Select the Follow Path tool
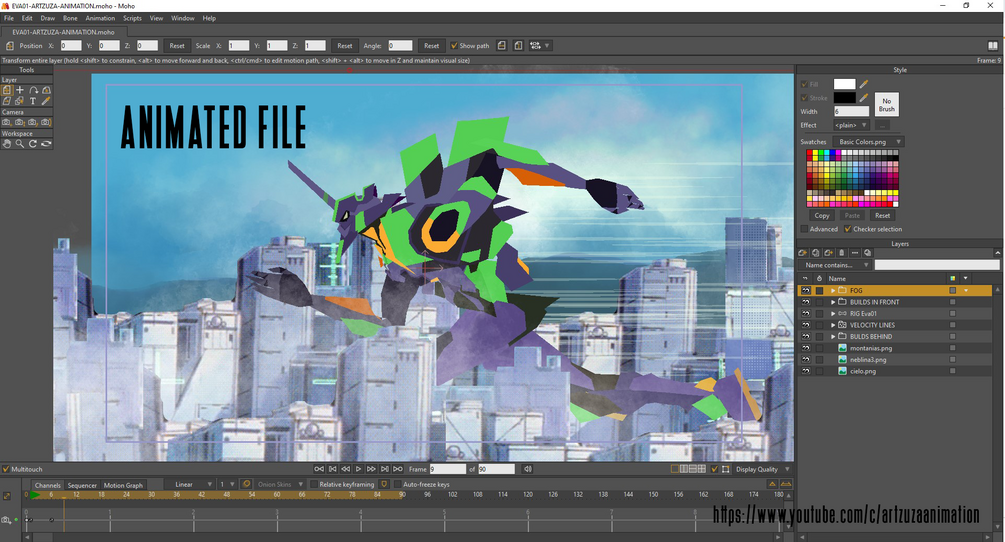Viewport: 1005px width, 542px height. pyautogui.click(x=33, y=90)
